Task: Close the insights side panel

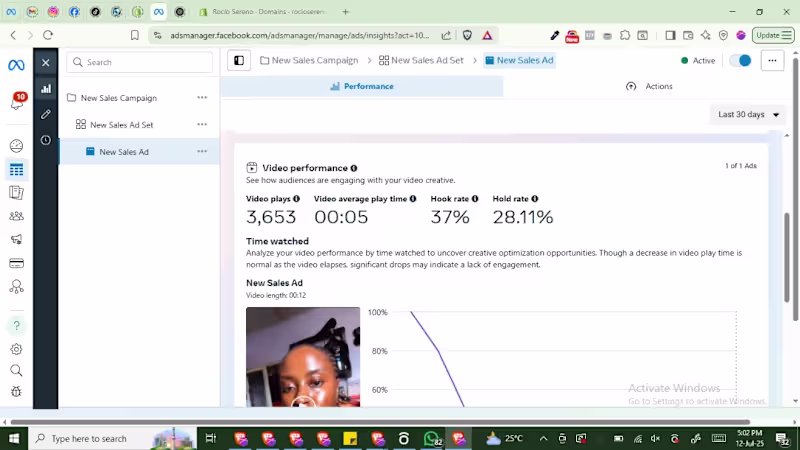Action: (x=45, y=63)
